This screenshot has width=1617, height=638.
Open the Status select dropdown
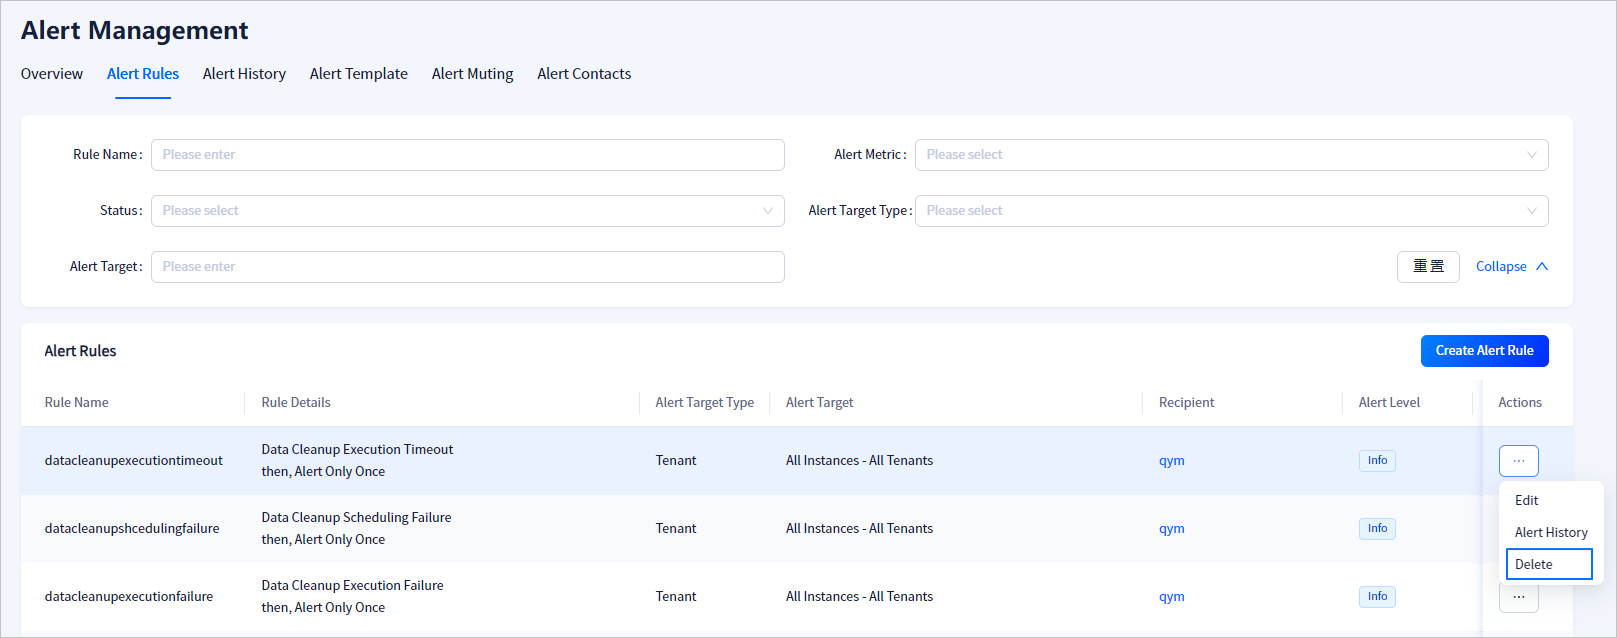tap(467, 211)
